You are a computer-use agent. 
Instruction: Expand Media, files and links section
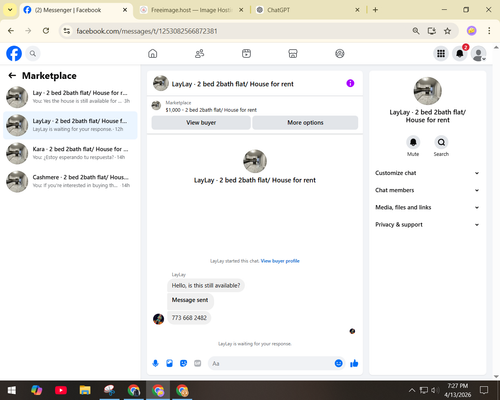(x=427, y=207)
